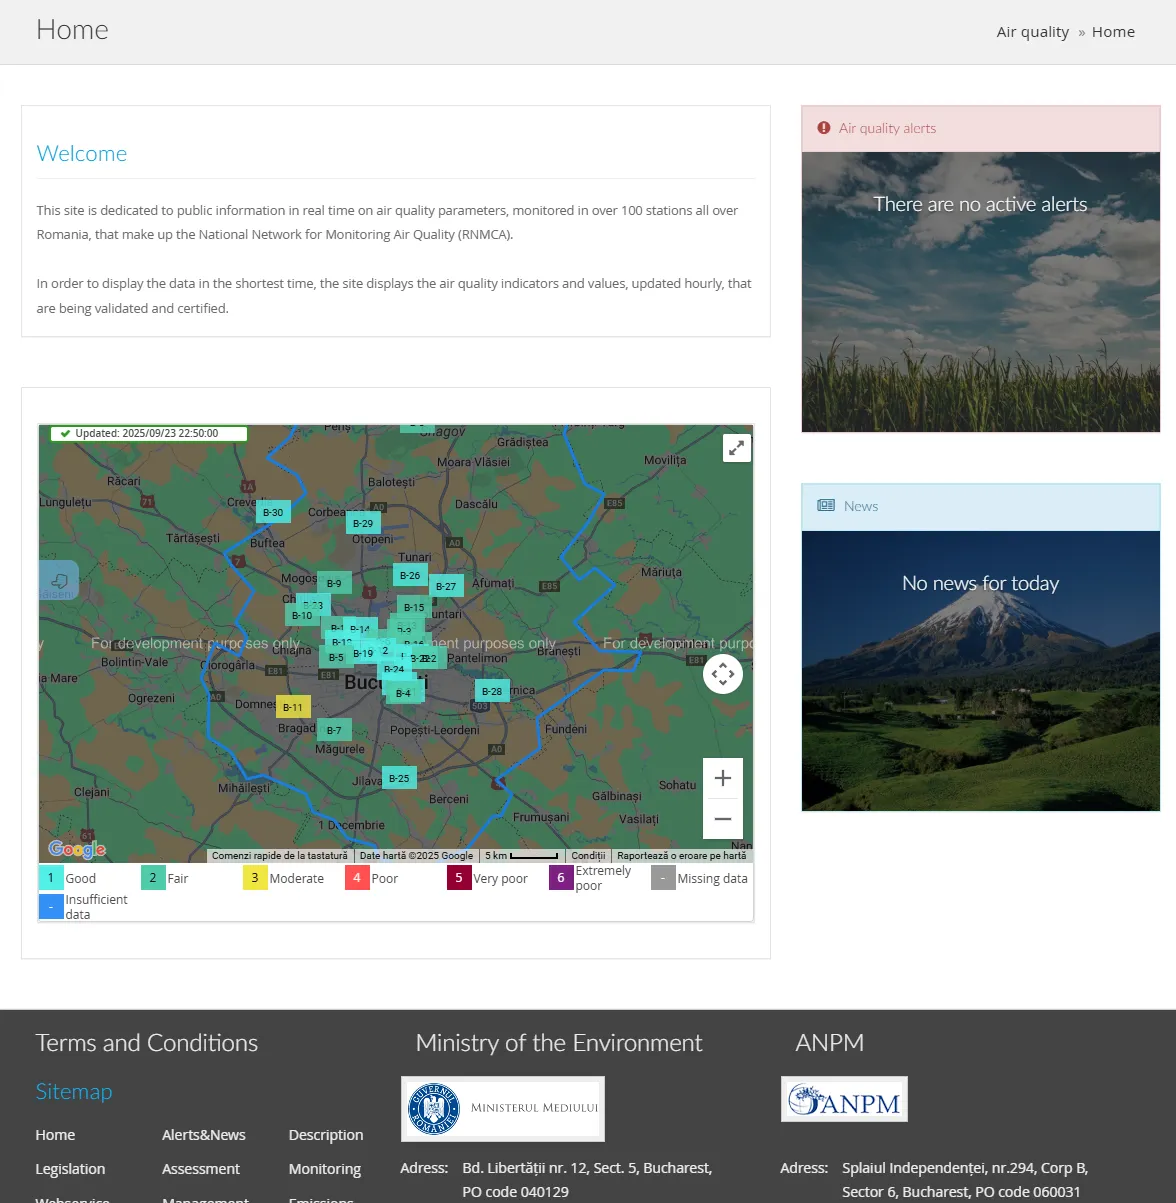Select station marker B-27 on the map
This screenshot has width=1176, height=1203.
(x=446, y=586)
